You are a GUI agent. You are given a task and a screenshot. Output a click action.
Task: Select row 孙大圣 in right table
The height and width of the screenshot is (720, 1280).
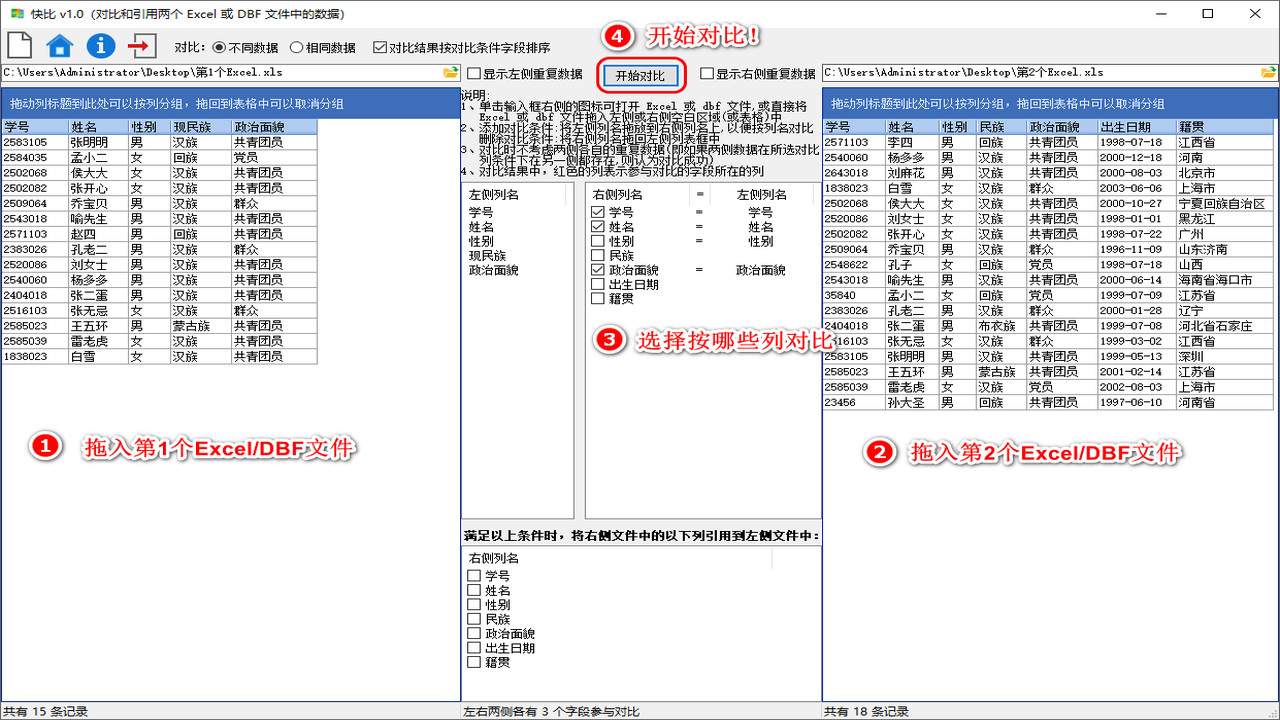[1049, 402]
